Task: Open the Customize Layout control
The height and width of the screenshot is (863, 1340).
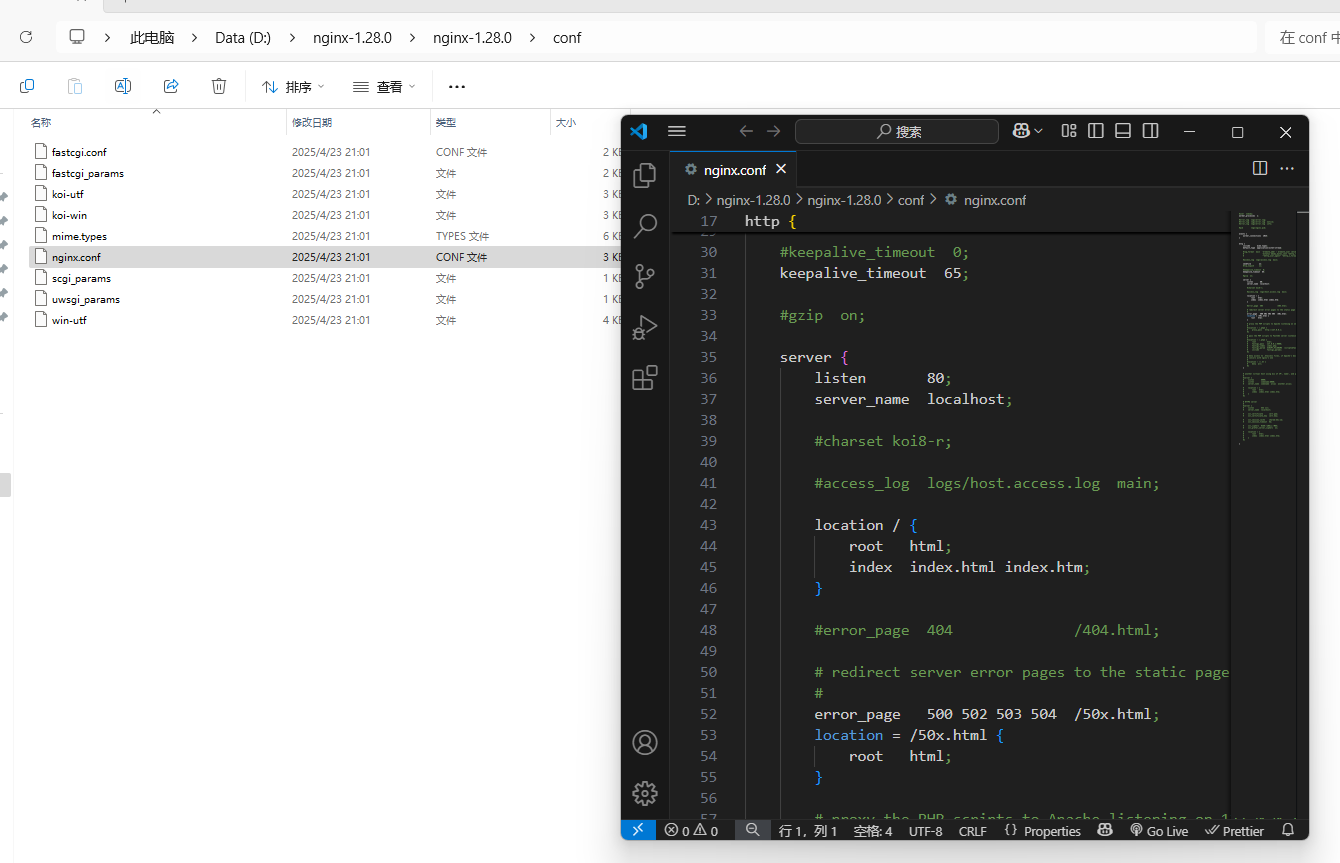Action: [1069, 131]
